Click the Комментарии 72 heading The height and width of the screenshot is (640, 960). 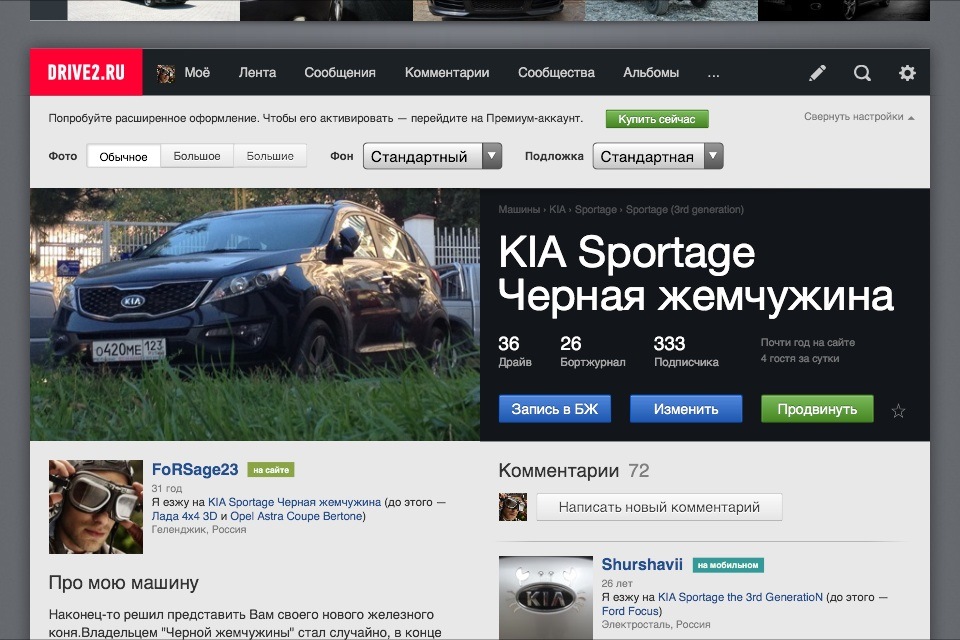coord(574,470)
